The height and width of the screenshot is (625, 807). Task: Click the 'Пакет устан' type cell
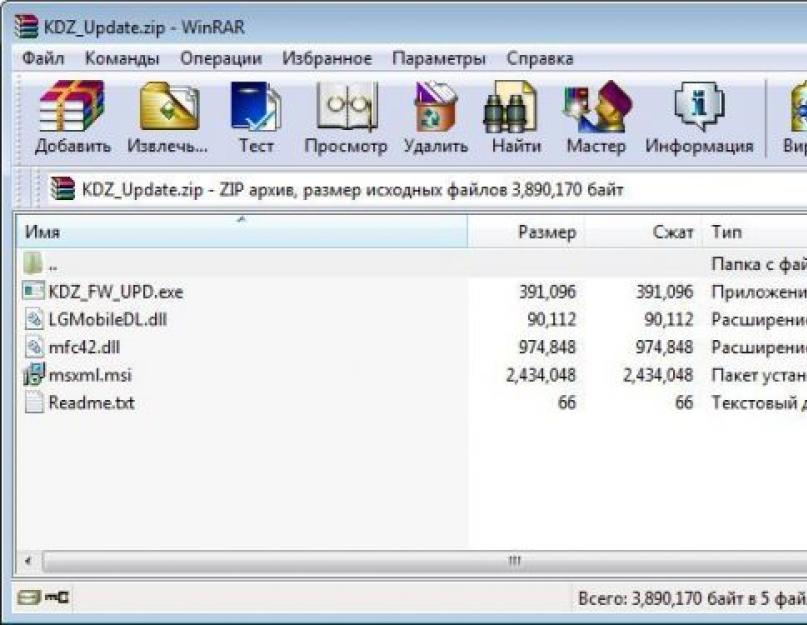coord(759,375)
